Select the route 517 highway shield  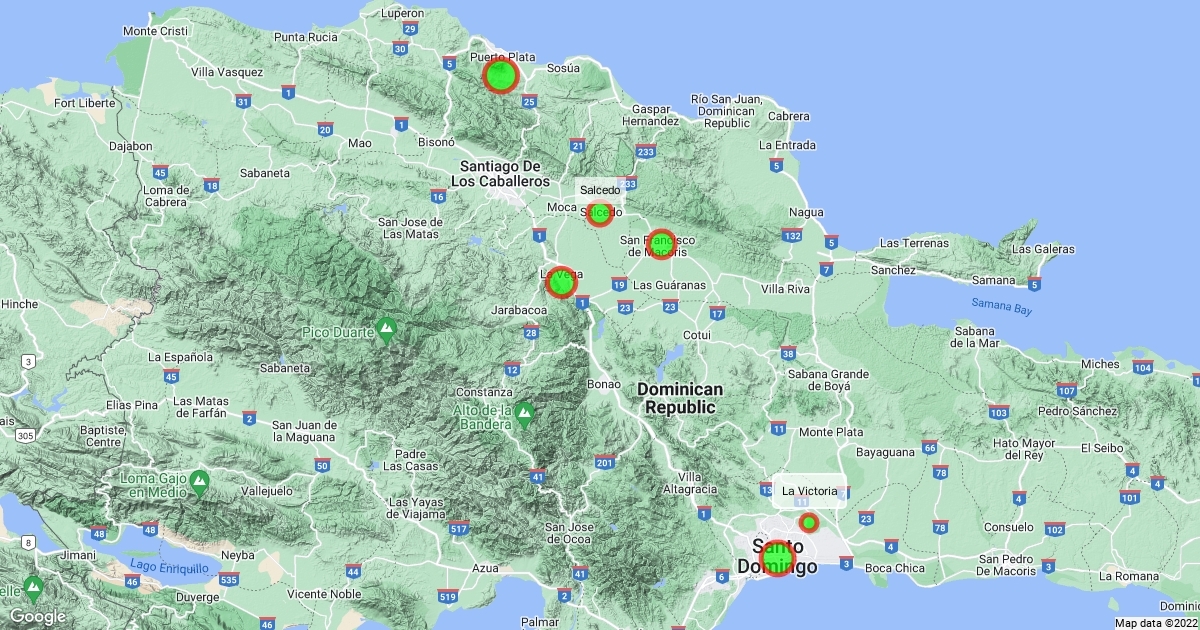tap(460, 528)
